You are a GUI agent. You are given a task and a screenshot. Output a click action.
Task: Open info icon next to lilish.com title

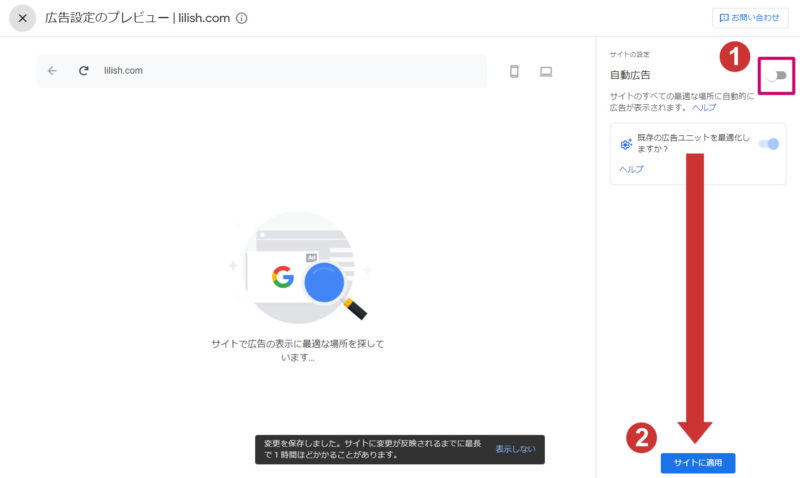pos(242,18)
